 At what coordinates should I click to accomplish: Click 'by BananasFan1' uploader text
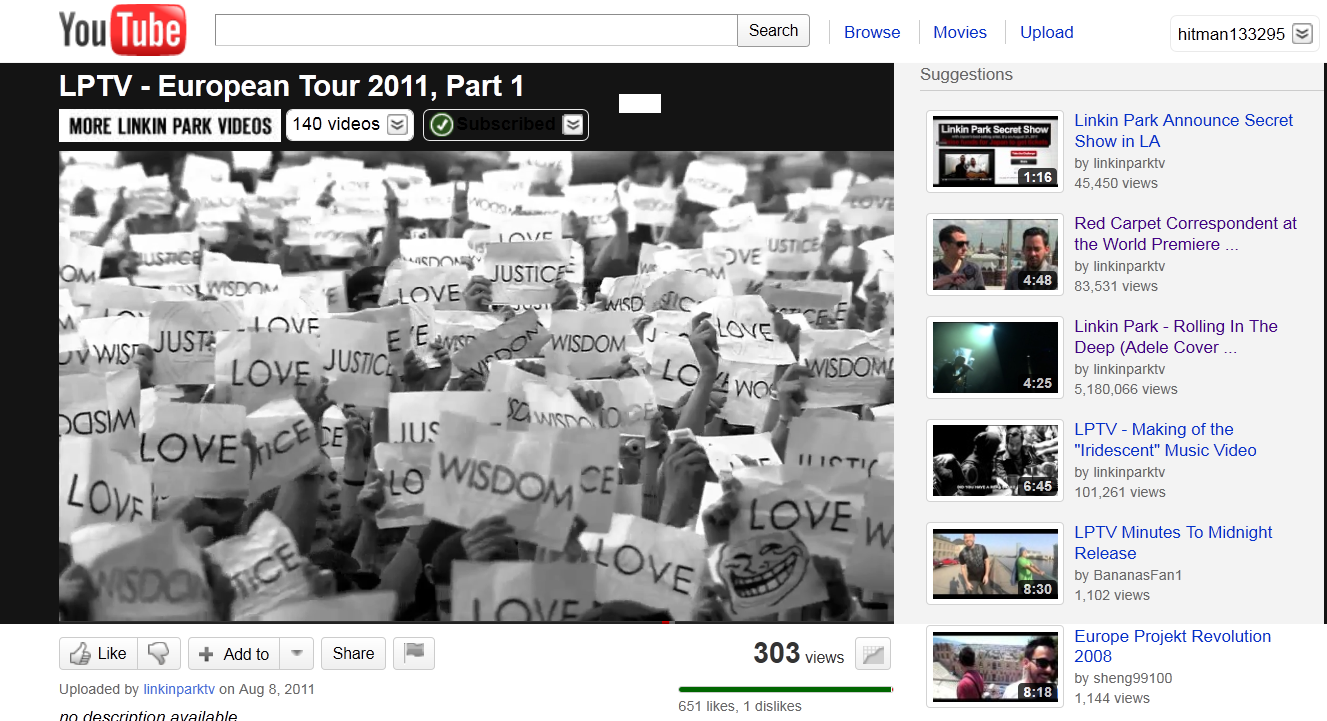click(x=1128, y=575)
